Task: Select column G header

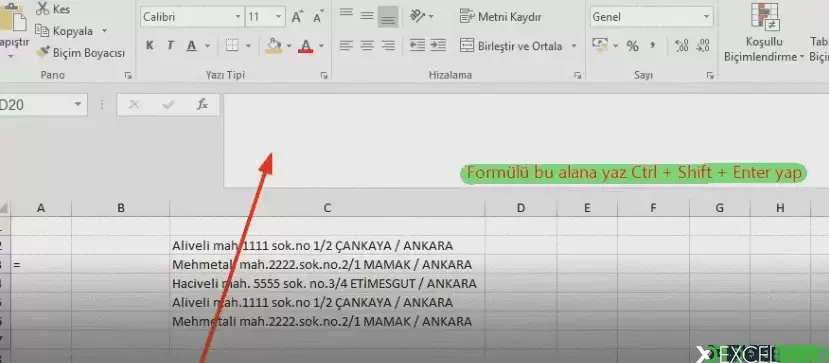Action: click(x=719, y=208)
